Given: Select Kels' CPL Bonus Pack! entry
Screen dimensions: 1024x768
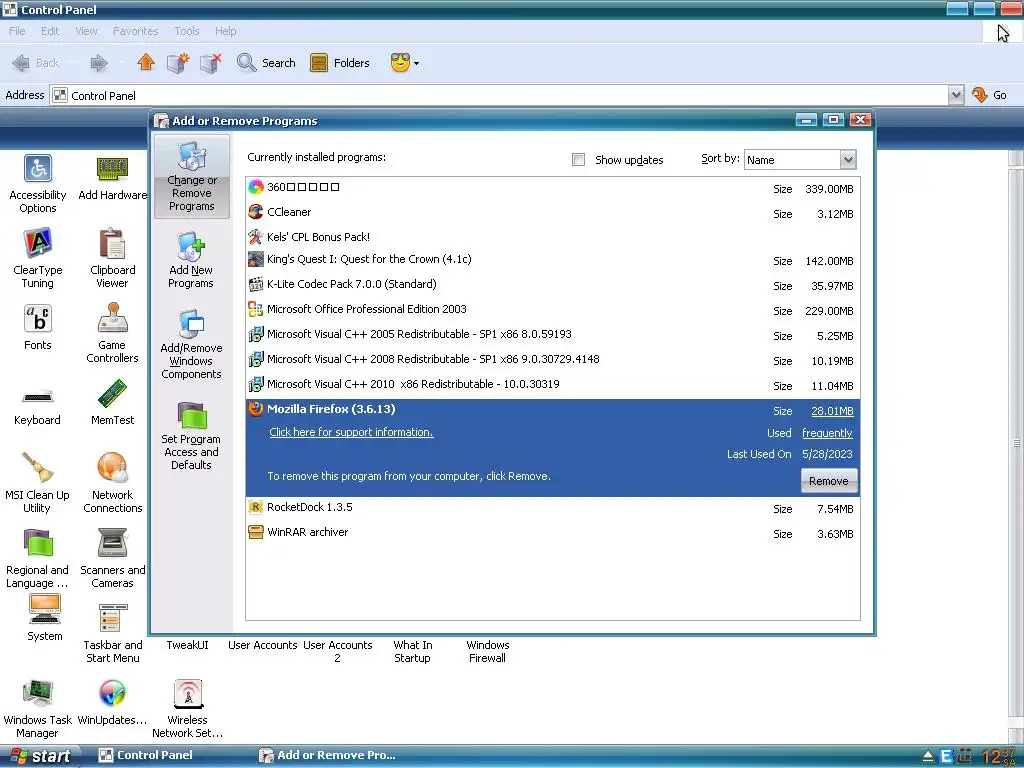Looking at the screenshot, I should click(553, 236).
